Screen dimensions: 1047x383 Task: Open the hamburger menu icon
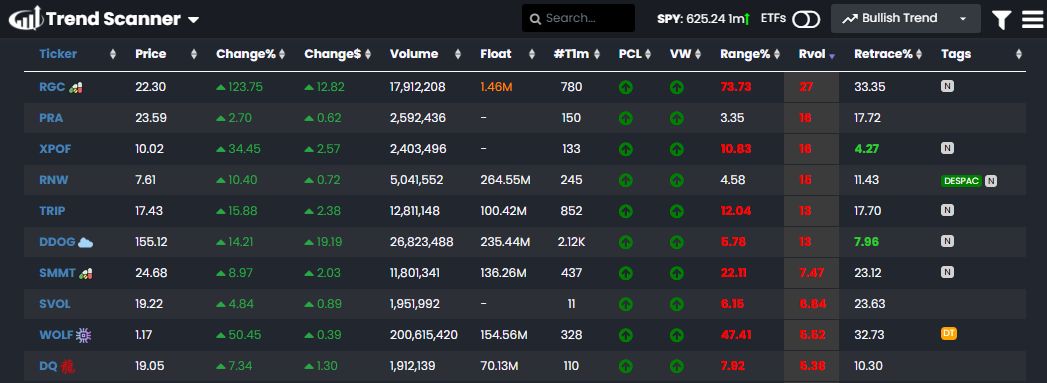1032,19
